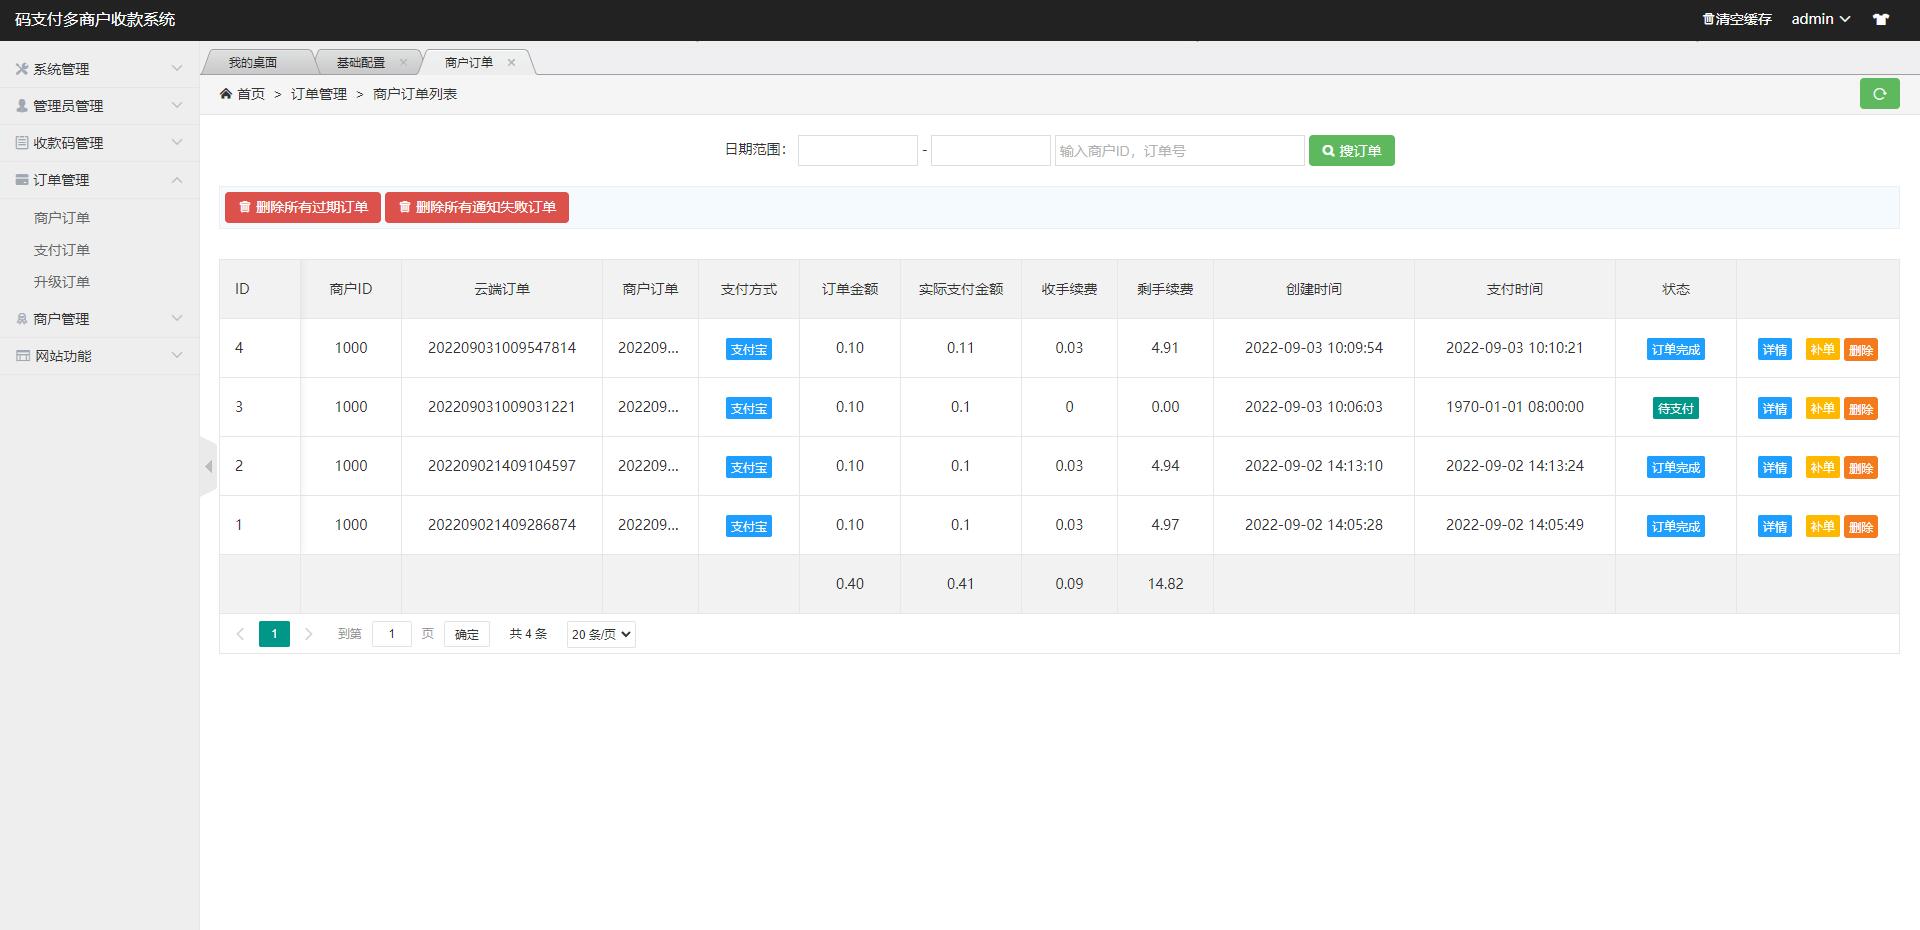Click the 搜订单 search button
This screenshot has width=1920, height=930.
[1351, 151]
